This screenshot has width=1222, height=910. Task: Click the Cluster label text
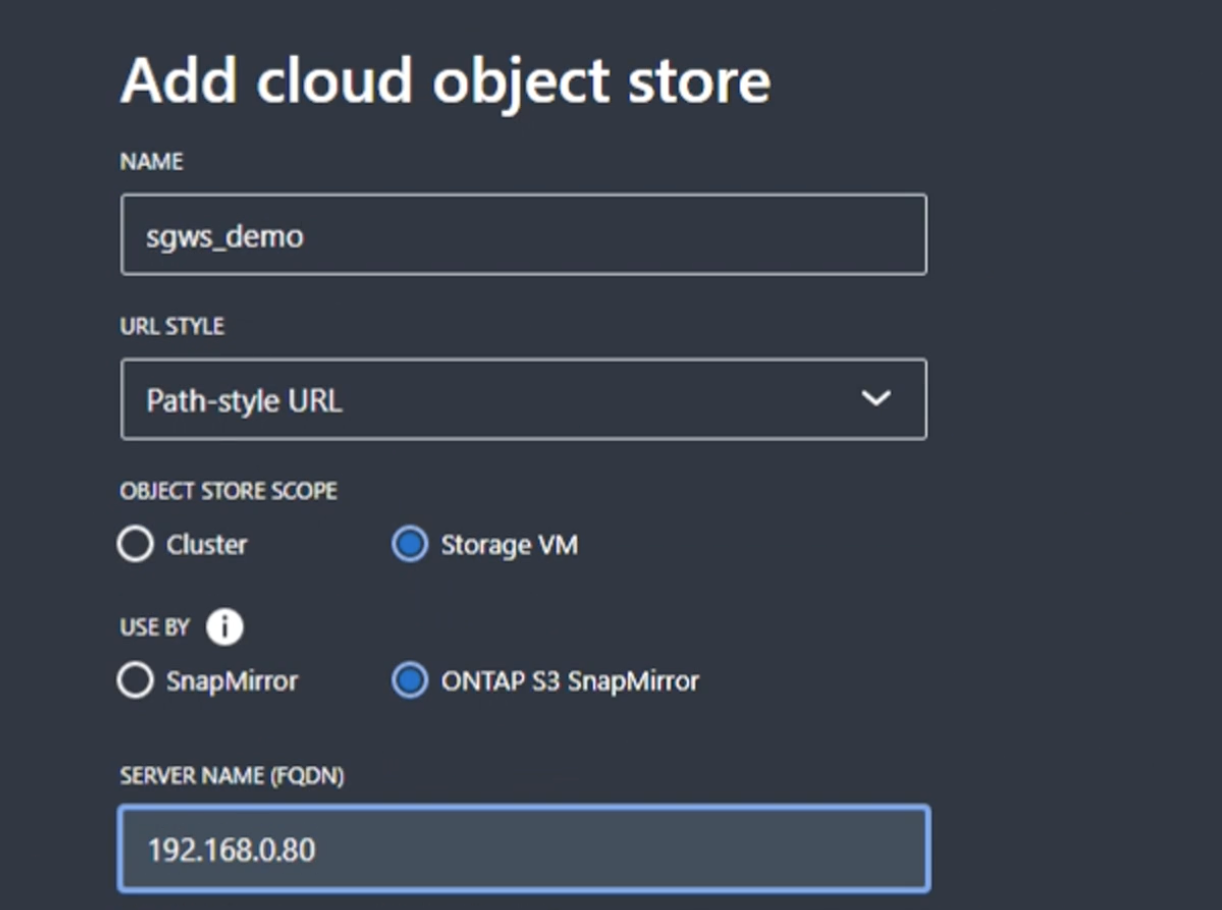pyautogui.click(x=207, y=545)
